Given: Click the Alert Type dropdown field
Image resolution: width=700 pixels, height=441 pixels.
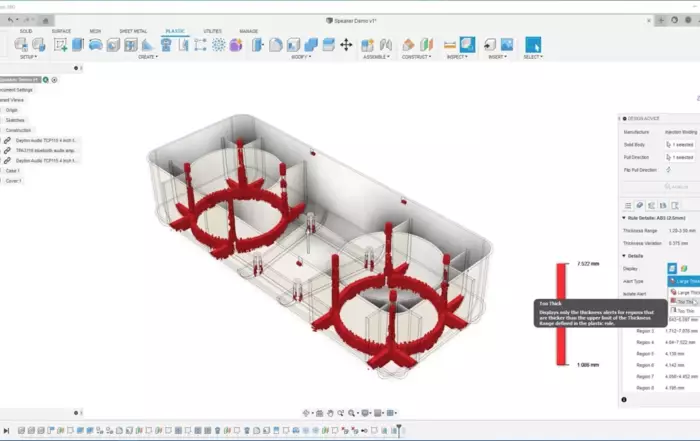Looking at the screenshot, I should [683, 281].
